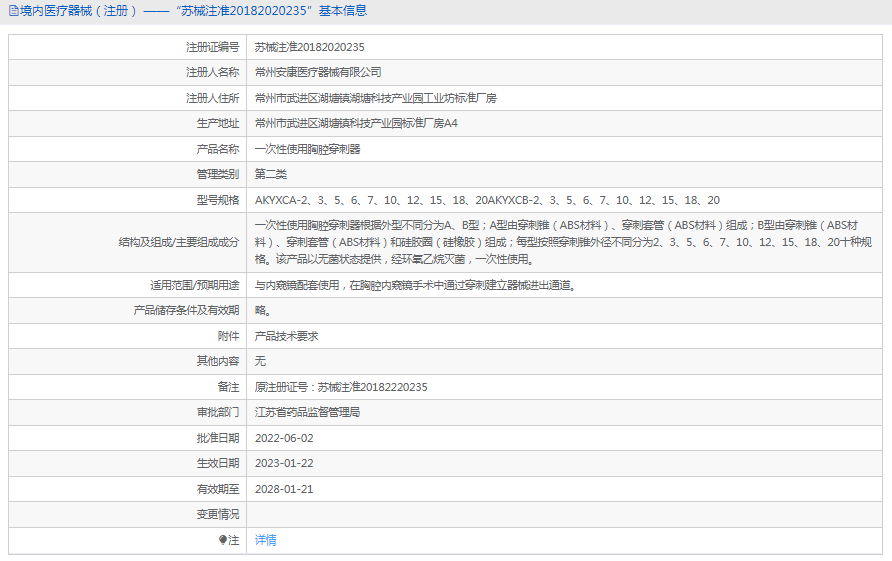Click the document icon beside the page title
This screenshot has height=561, width=892.
click(x=14, y=11)
